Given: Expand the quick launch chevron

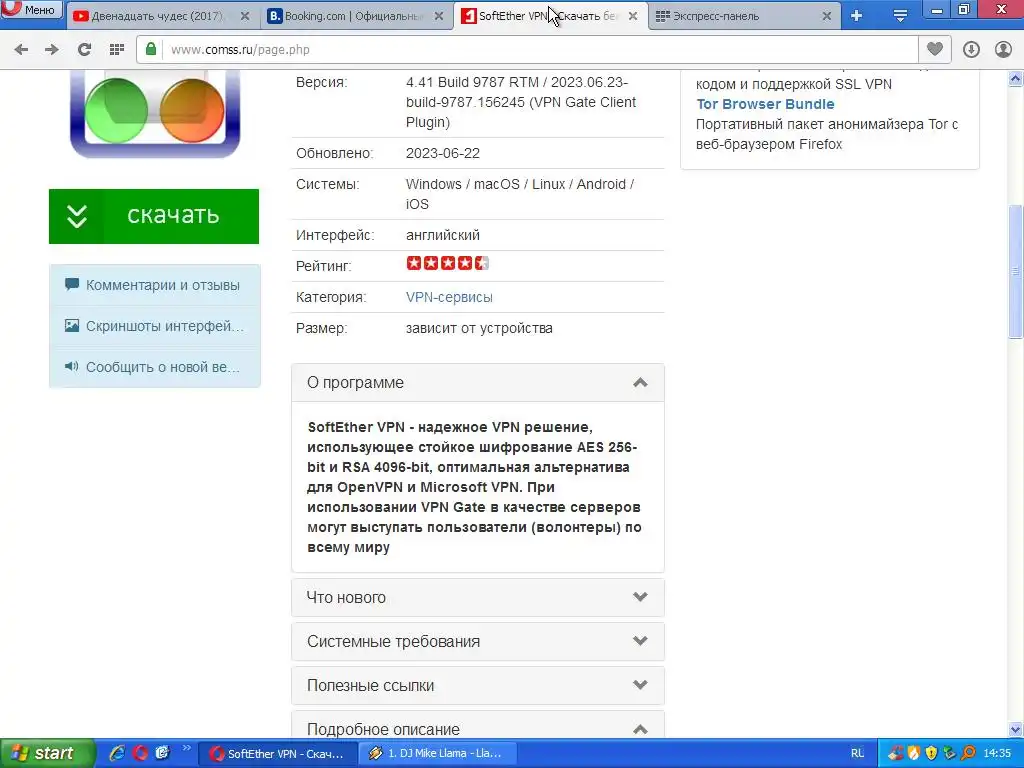Looking at the screenshot, I should pos(186,748).
